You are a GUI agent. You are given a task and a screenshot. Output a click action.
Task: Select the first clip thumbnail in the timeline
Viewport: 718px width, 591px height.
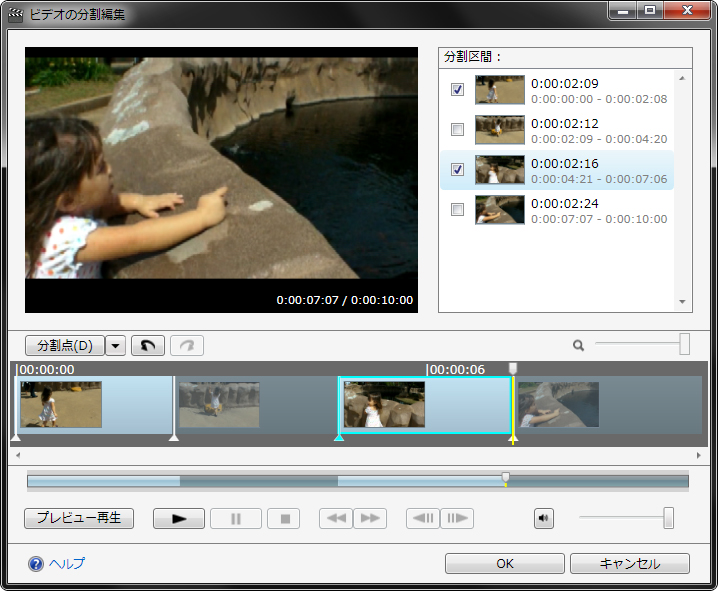pos(61,405)
